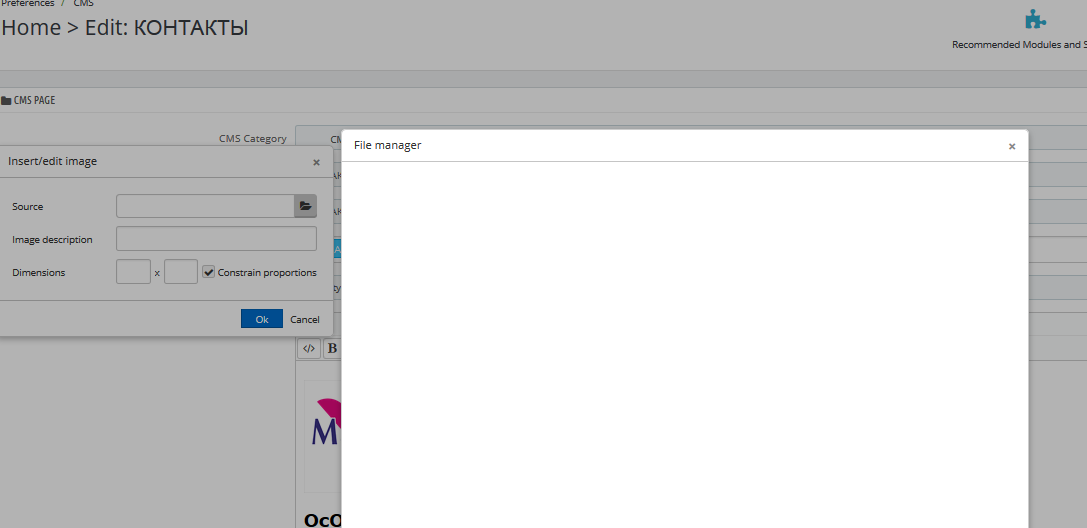The height and width of the screenshot is (528, 1087).
Task: Click the width dimension field
Action: [133, 272]
